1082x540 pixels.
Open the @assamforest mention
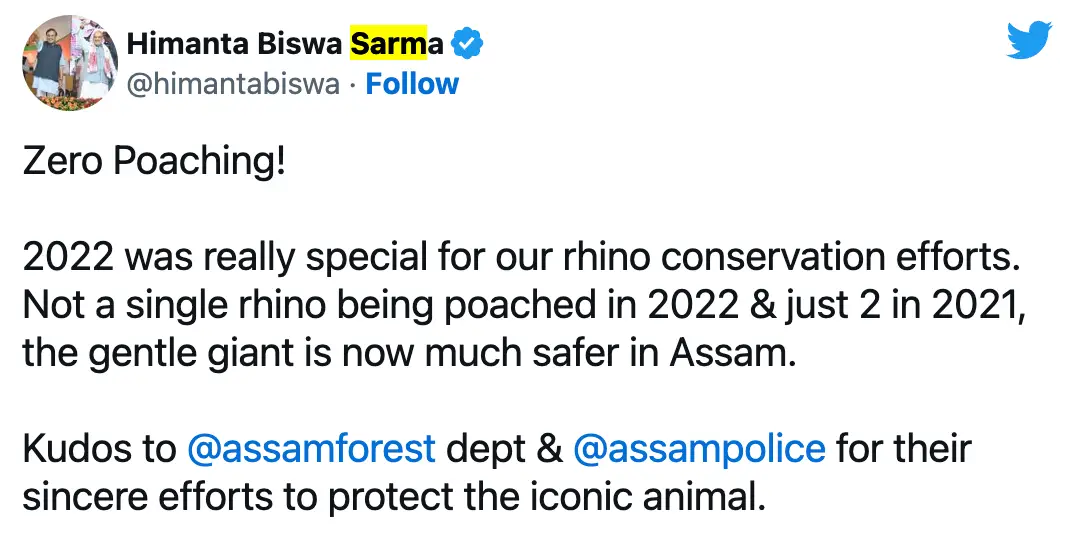pyautogui.click(x=311, y=449)
